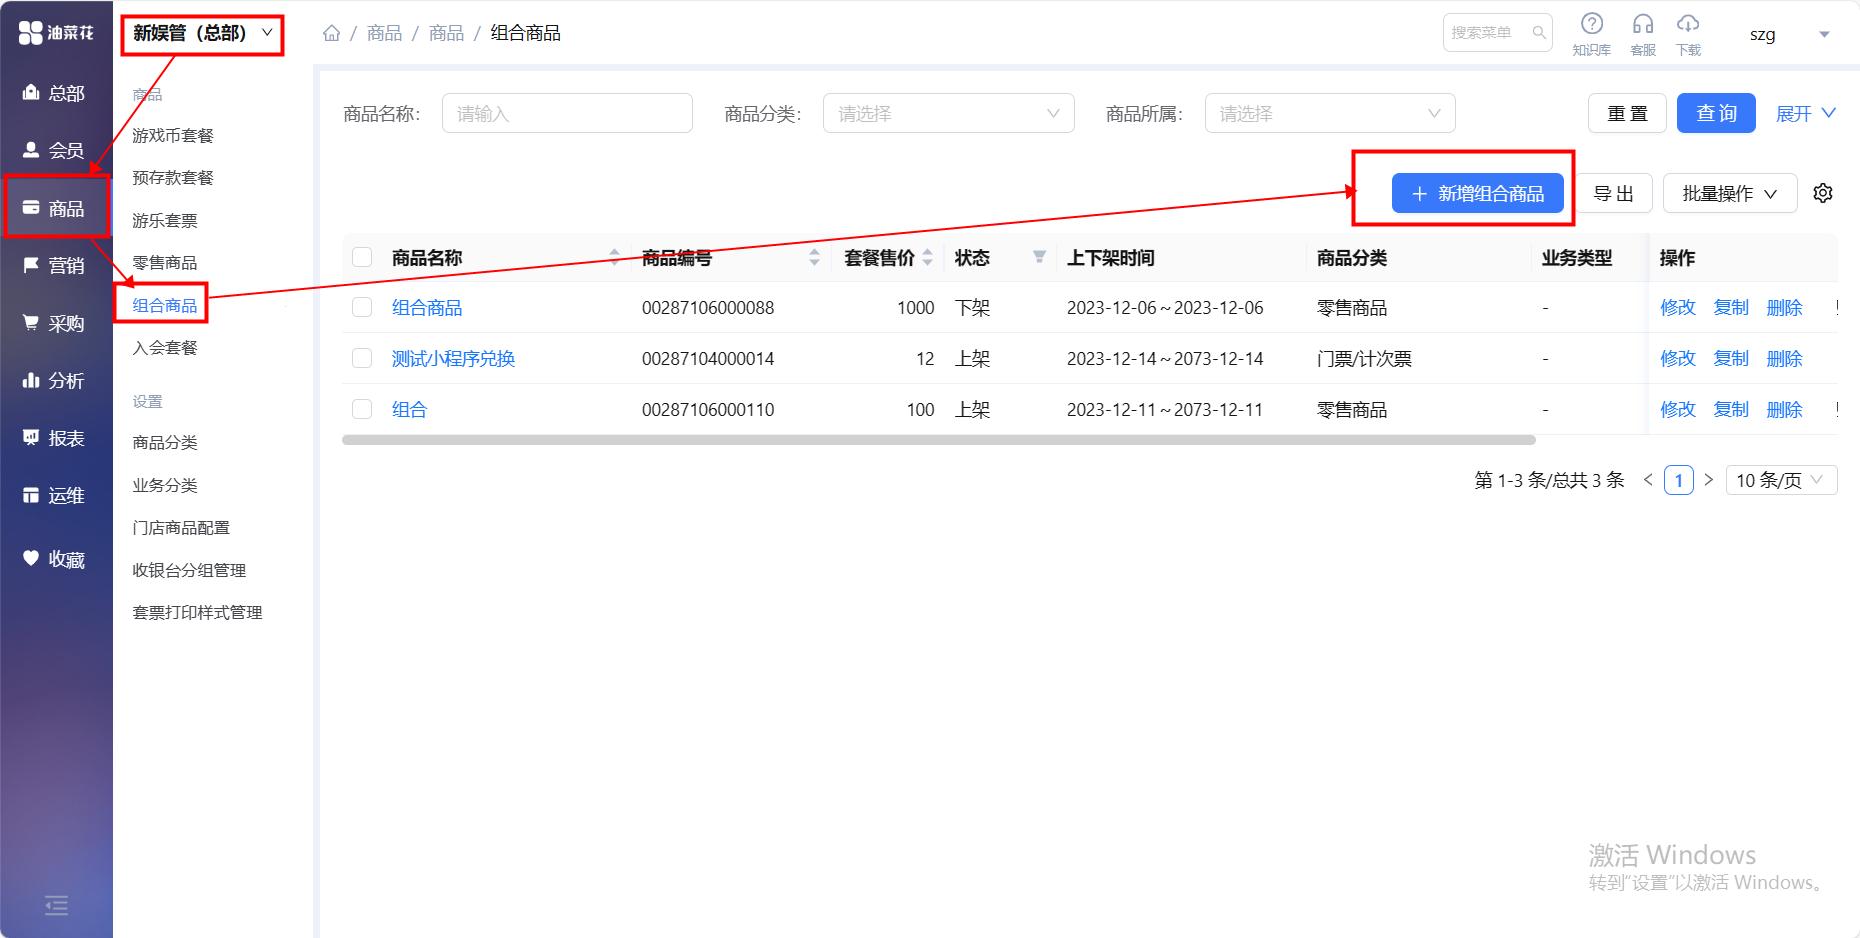Select 组合商品 in the submenu

coord(165,306)
